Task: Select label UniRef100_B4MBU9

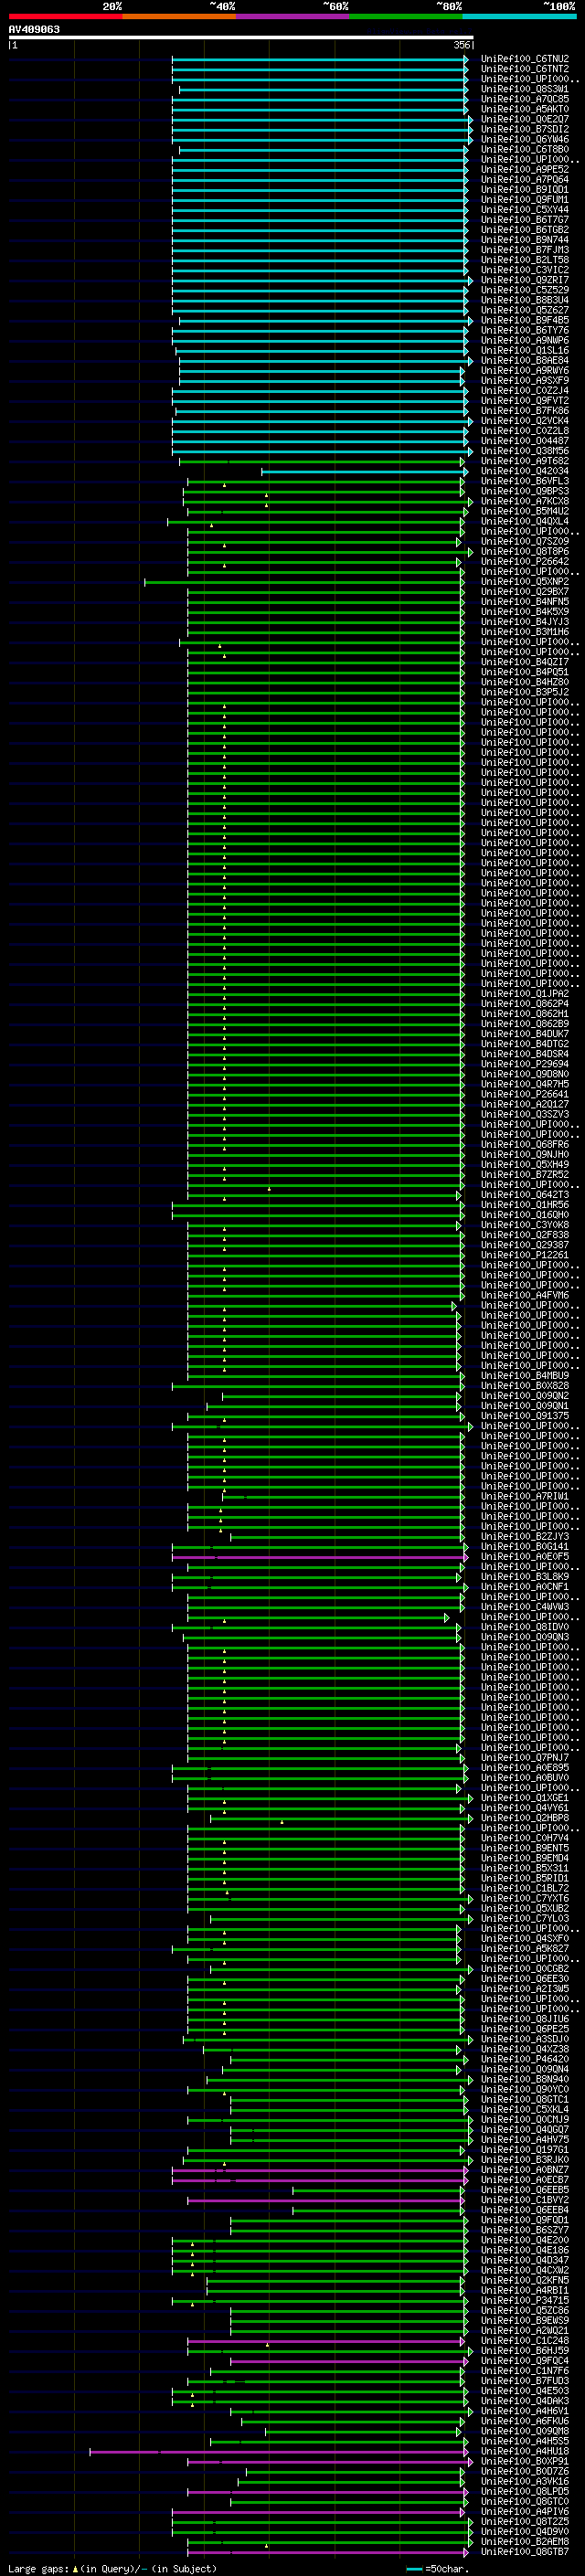Action: tap(524, 1375)
